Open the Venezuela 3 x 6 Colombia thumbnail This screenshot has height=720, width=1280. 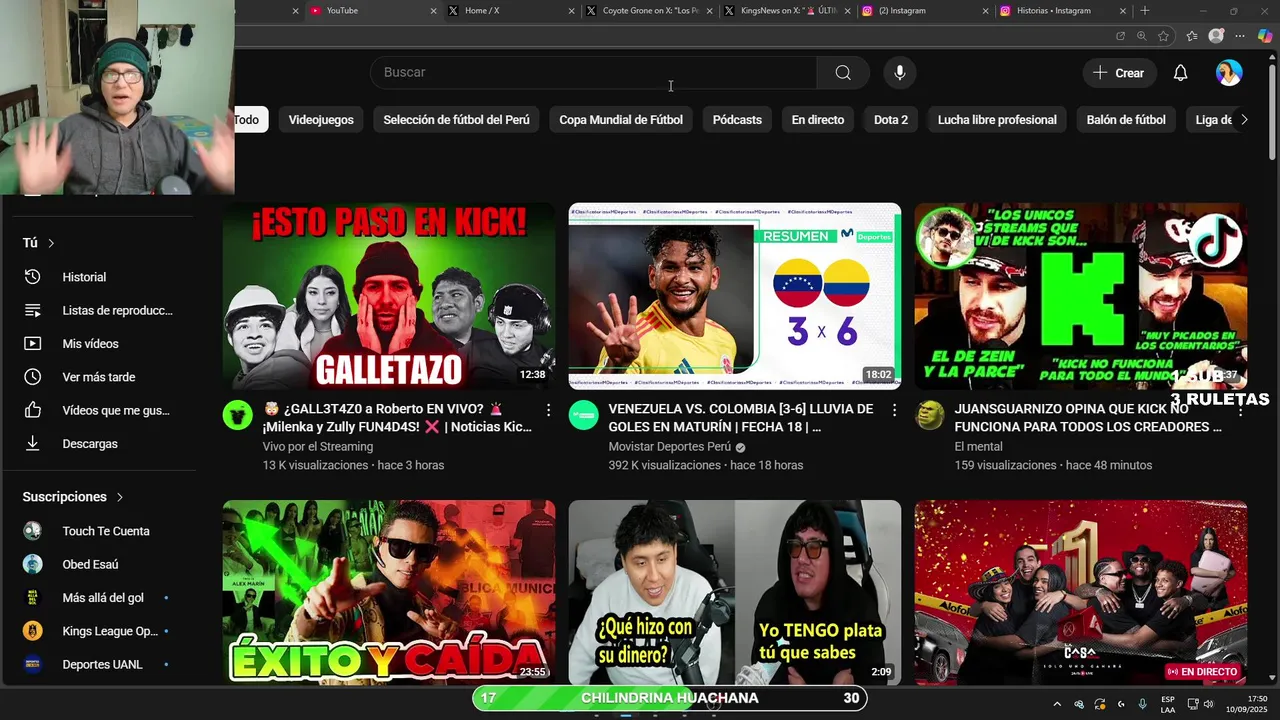click(x=735, y=296)
